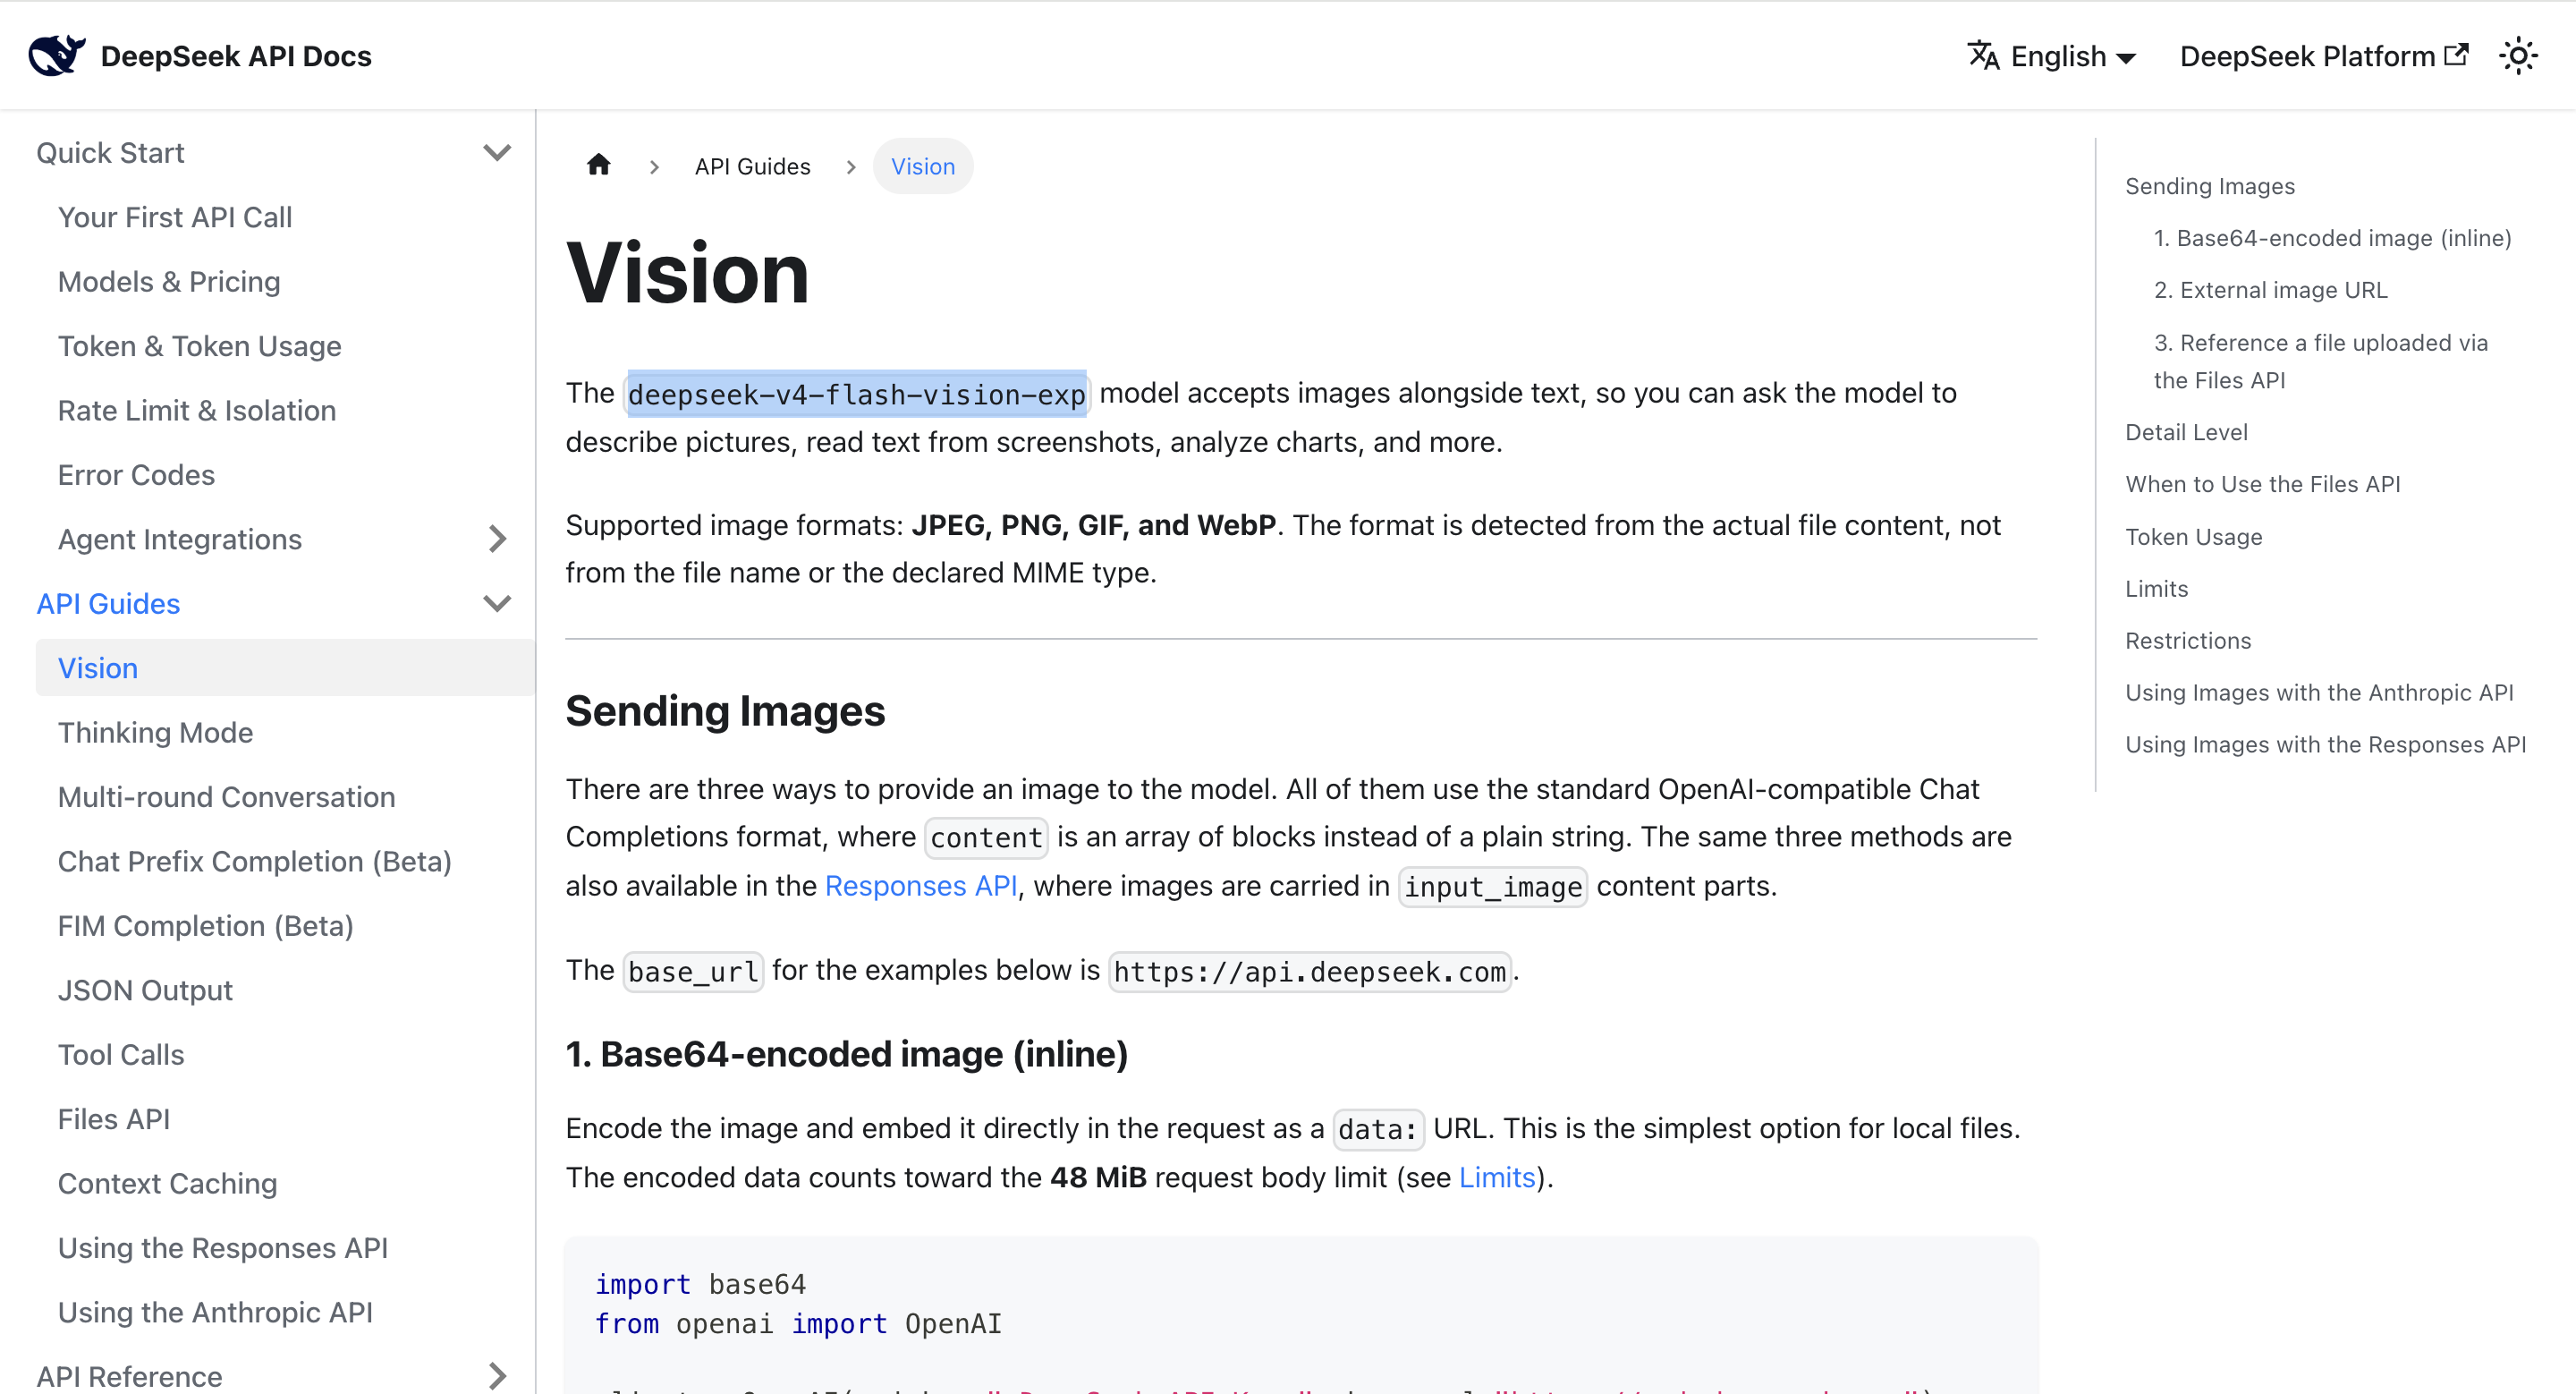Open the Quick Start sidebar category

pyautogui.click(x=110, y=153)
